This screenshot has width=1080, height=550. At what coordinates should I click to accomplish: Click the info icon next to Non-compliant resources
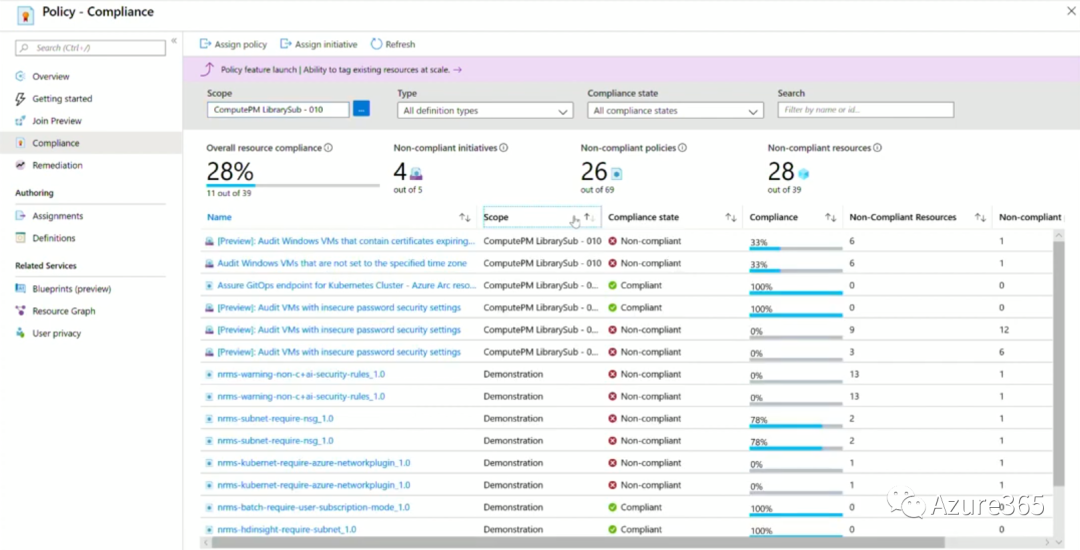[x=877, y=148]
